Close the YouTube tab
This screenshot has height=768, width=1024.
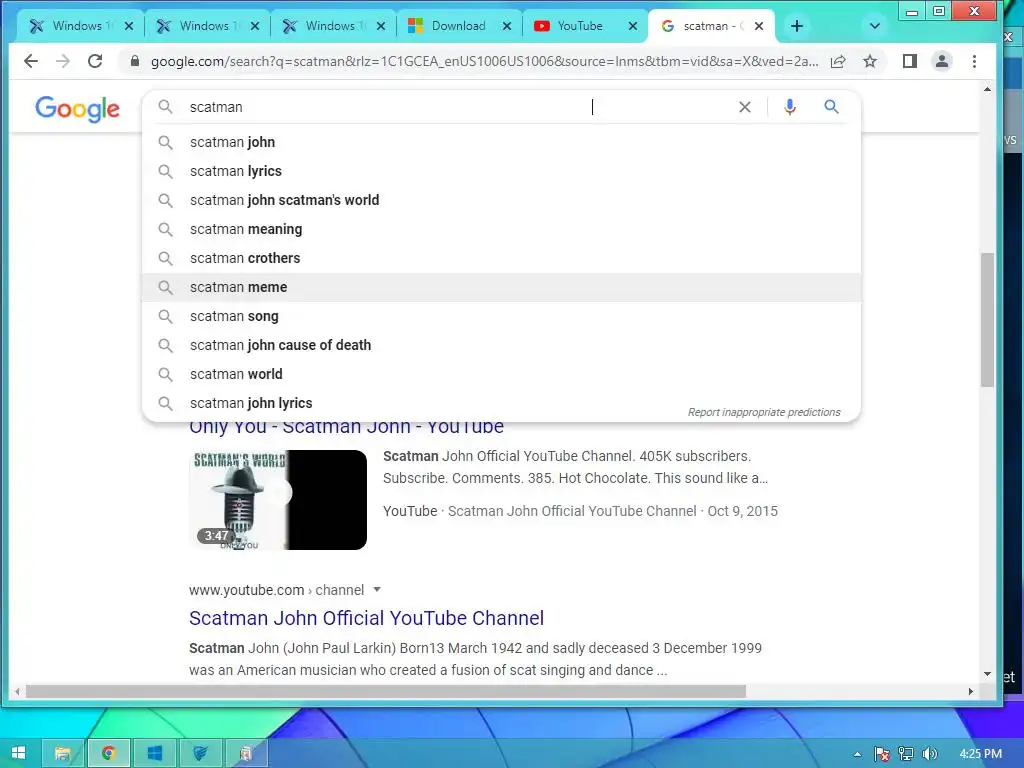click(632, 26)
